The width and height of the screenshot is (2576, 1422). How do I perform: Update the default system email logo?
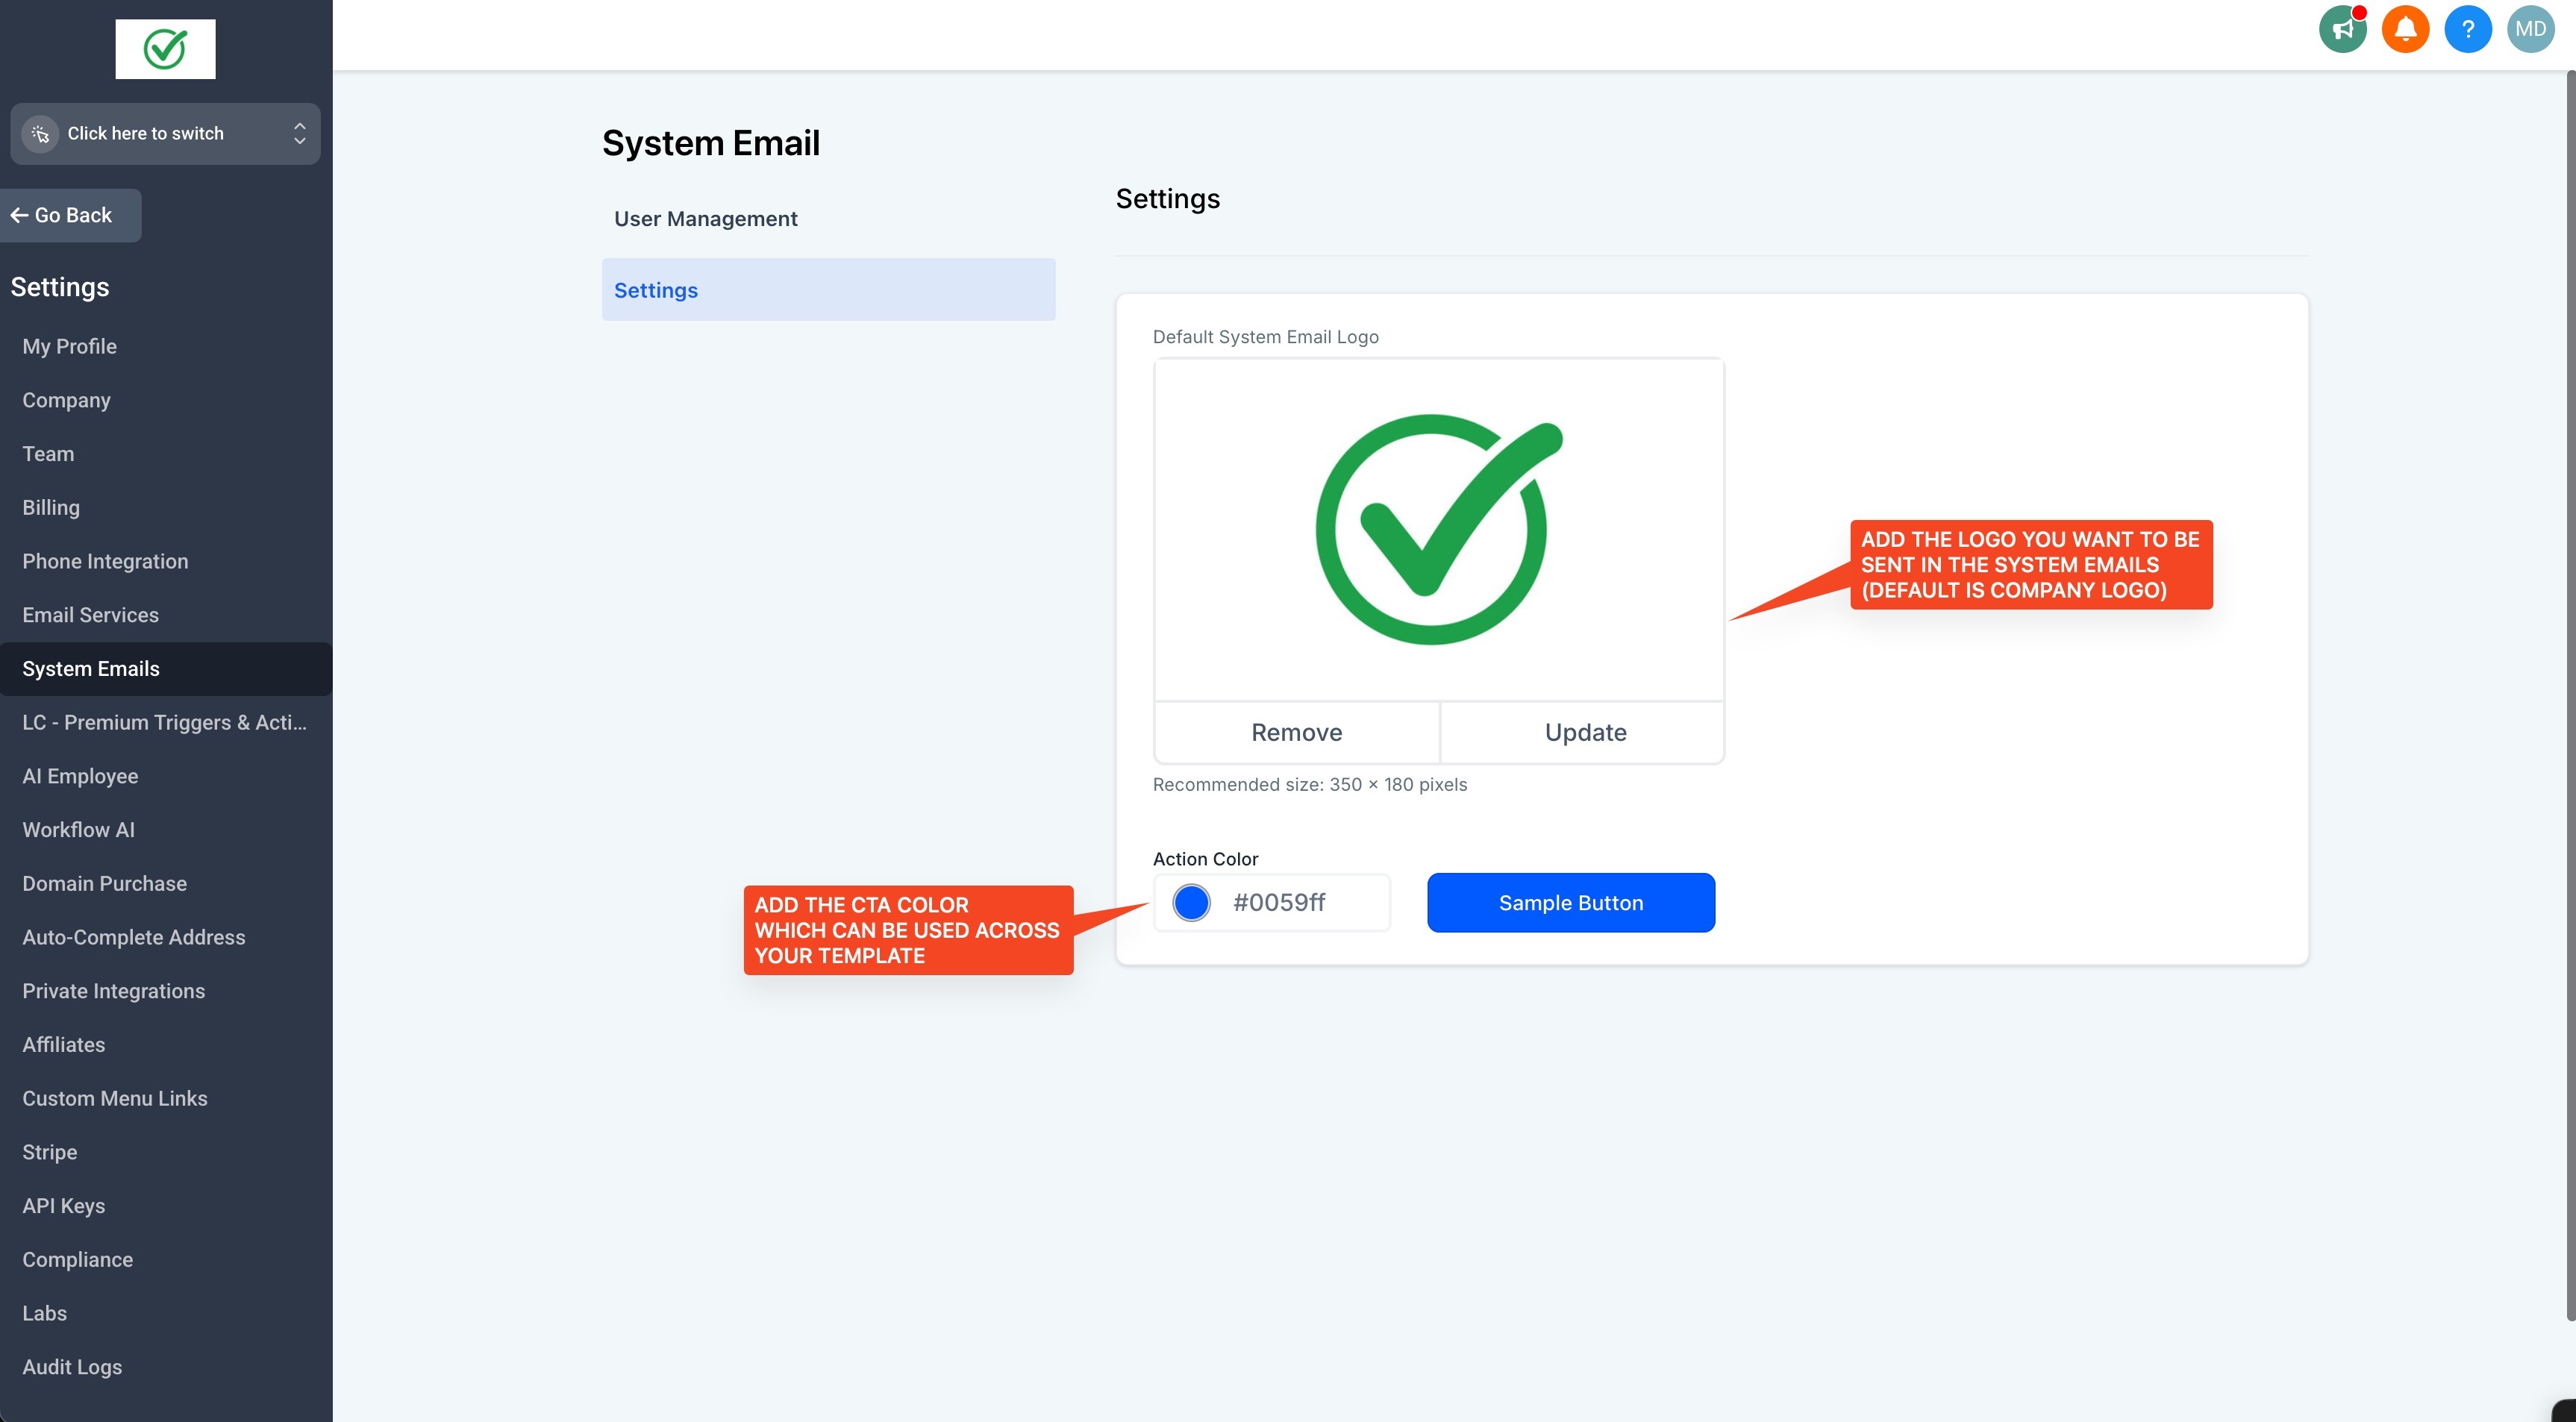(x=1585, y=732)
